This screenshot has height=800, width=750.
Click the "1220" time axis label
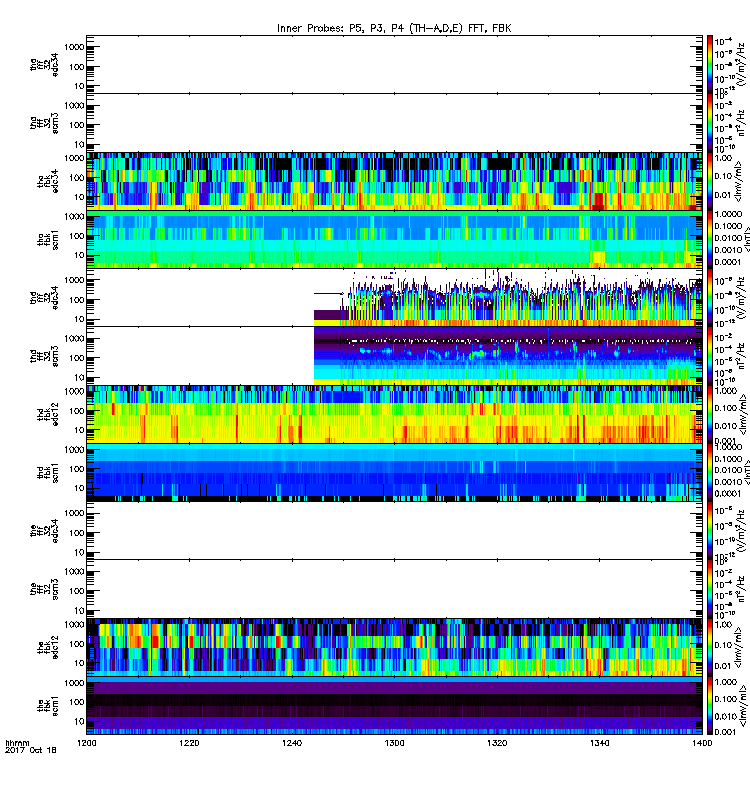click(x=189, y=743)
